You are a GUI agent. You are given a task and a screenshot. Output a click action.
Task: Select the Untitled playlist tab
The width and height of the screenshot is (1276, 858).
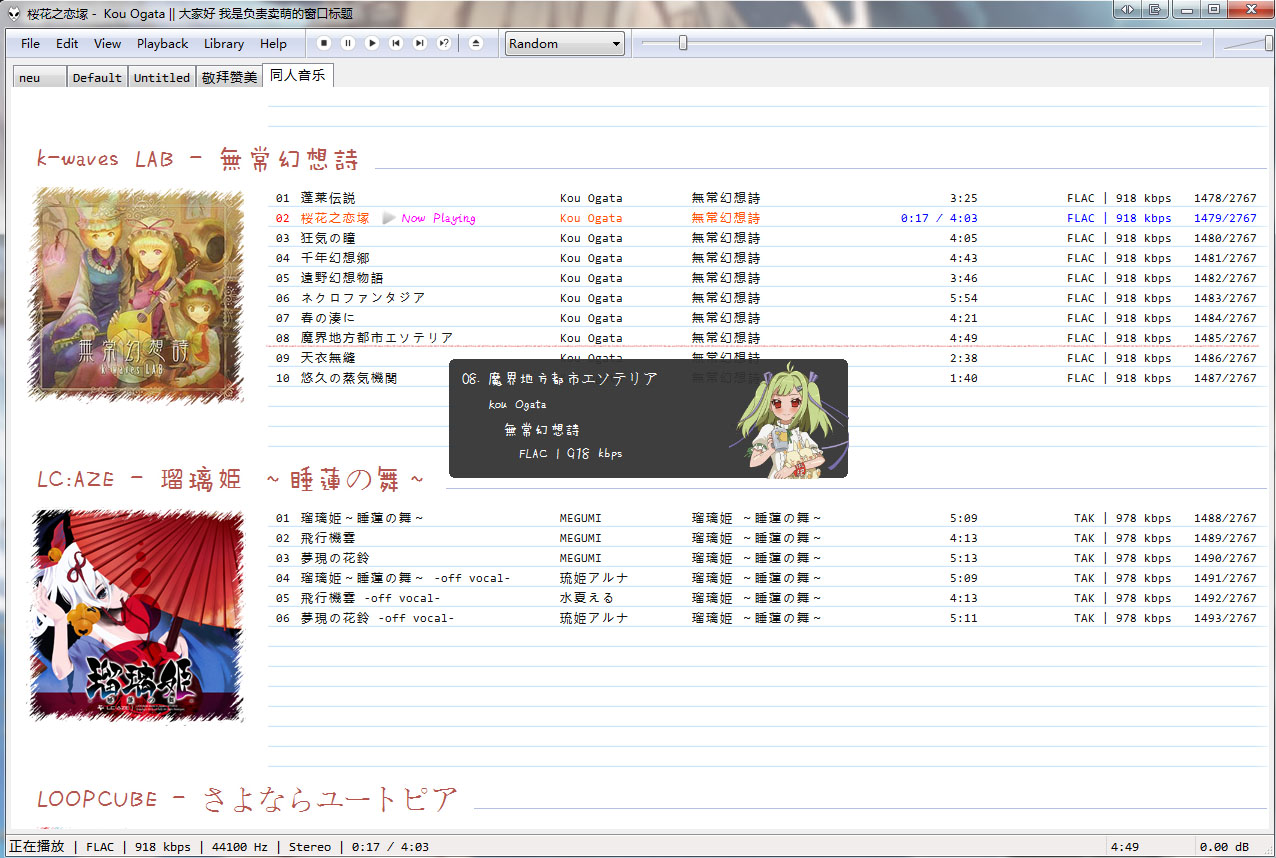click(161, 77)
